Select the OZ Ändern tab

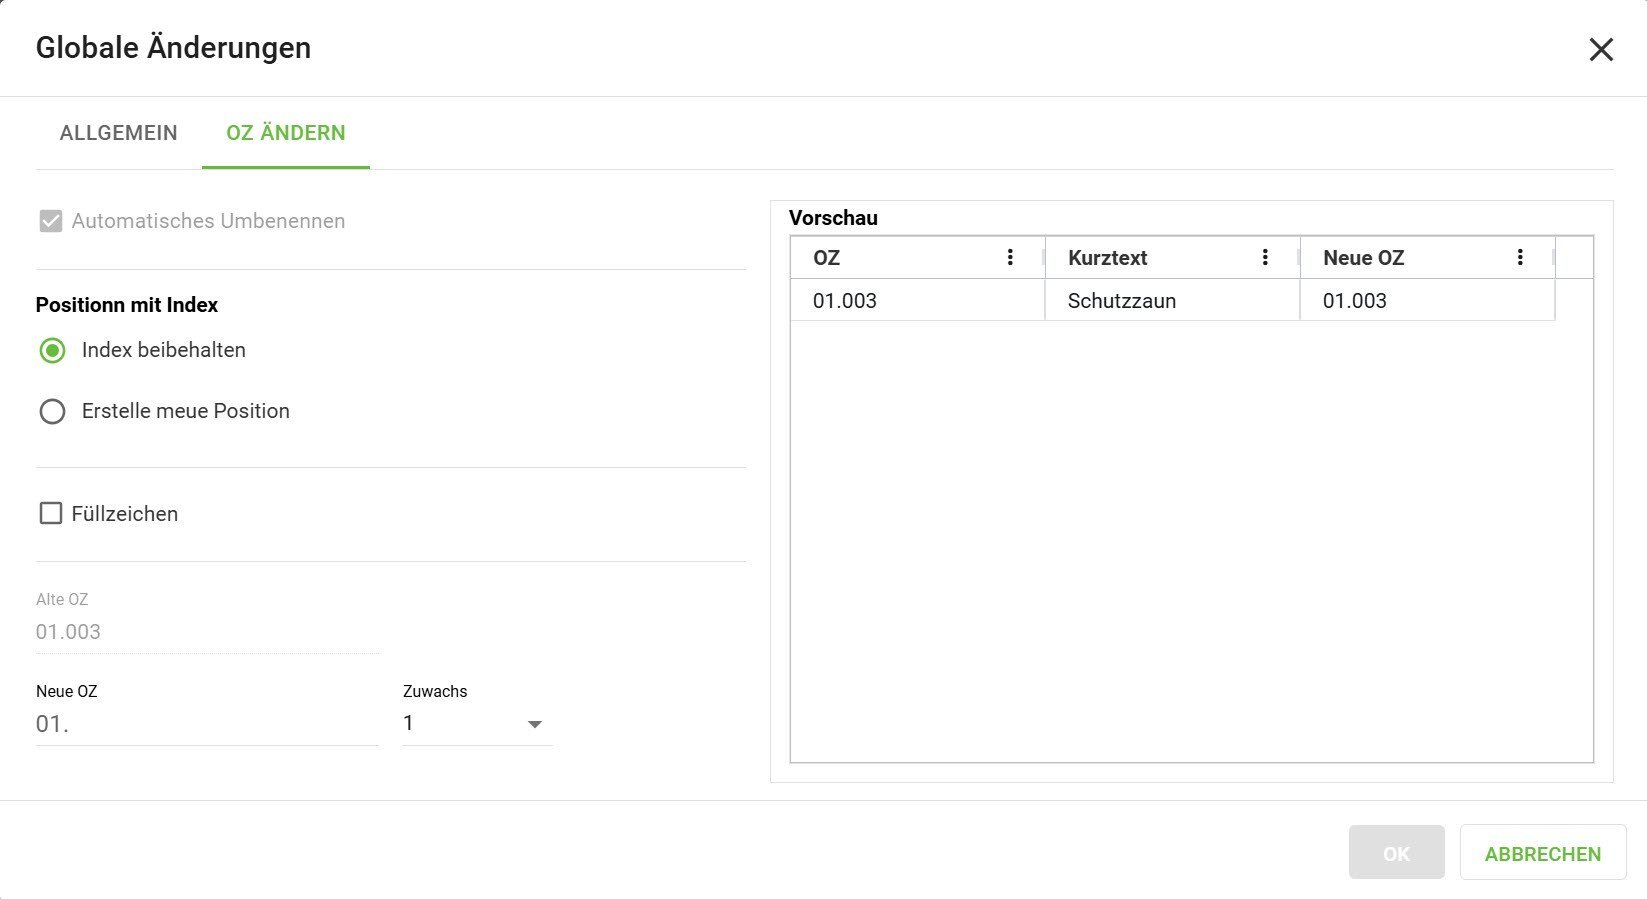coord(286,133)
